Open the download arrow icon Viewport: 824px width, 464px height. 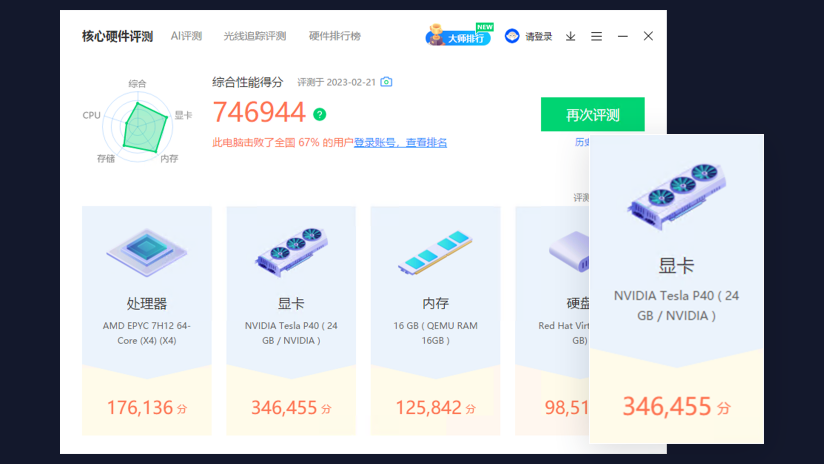(x=571, y=36)
